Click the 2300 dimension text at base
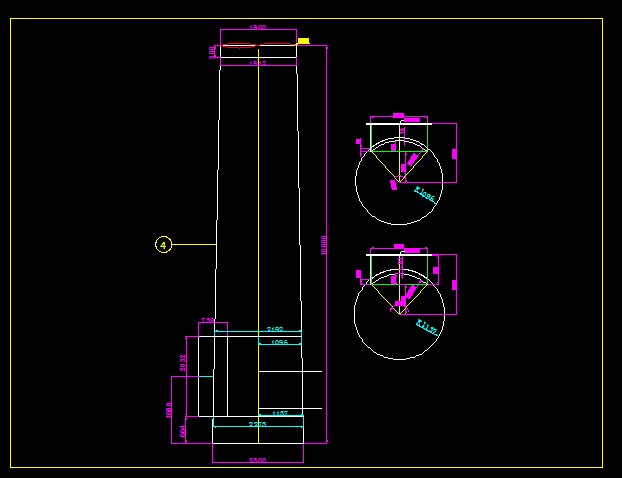This screenshot has width=622, height=478. pyautogui.click(x=257, y=461)
